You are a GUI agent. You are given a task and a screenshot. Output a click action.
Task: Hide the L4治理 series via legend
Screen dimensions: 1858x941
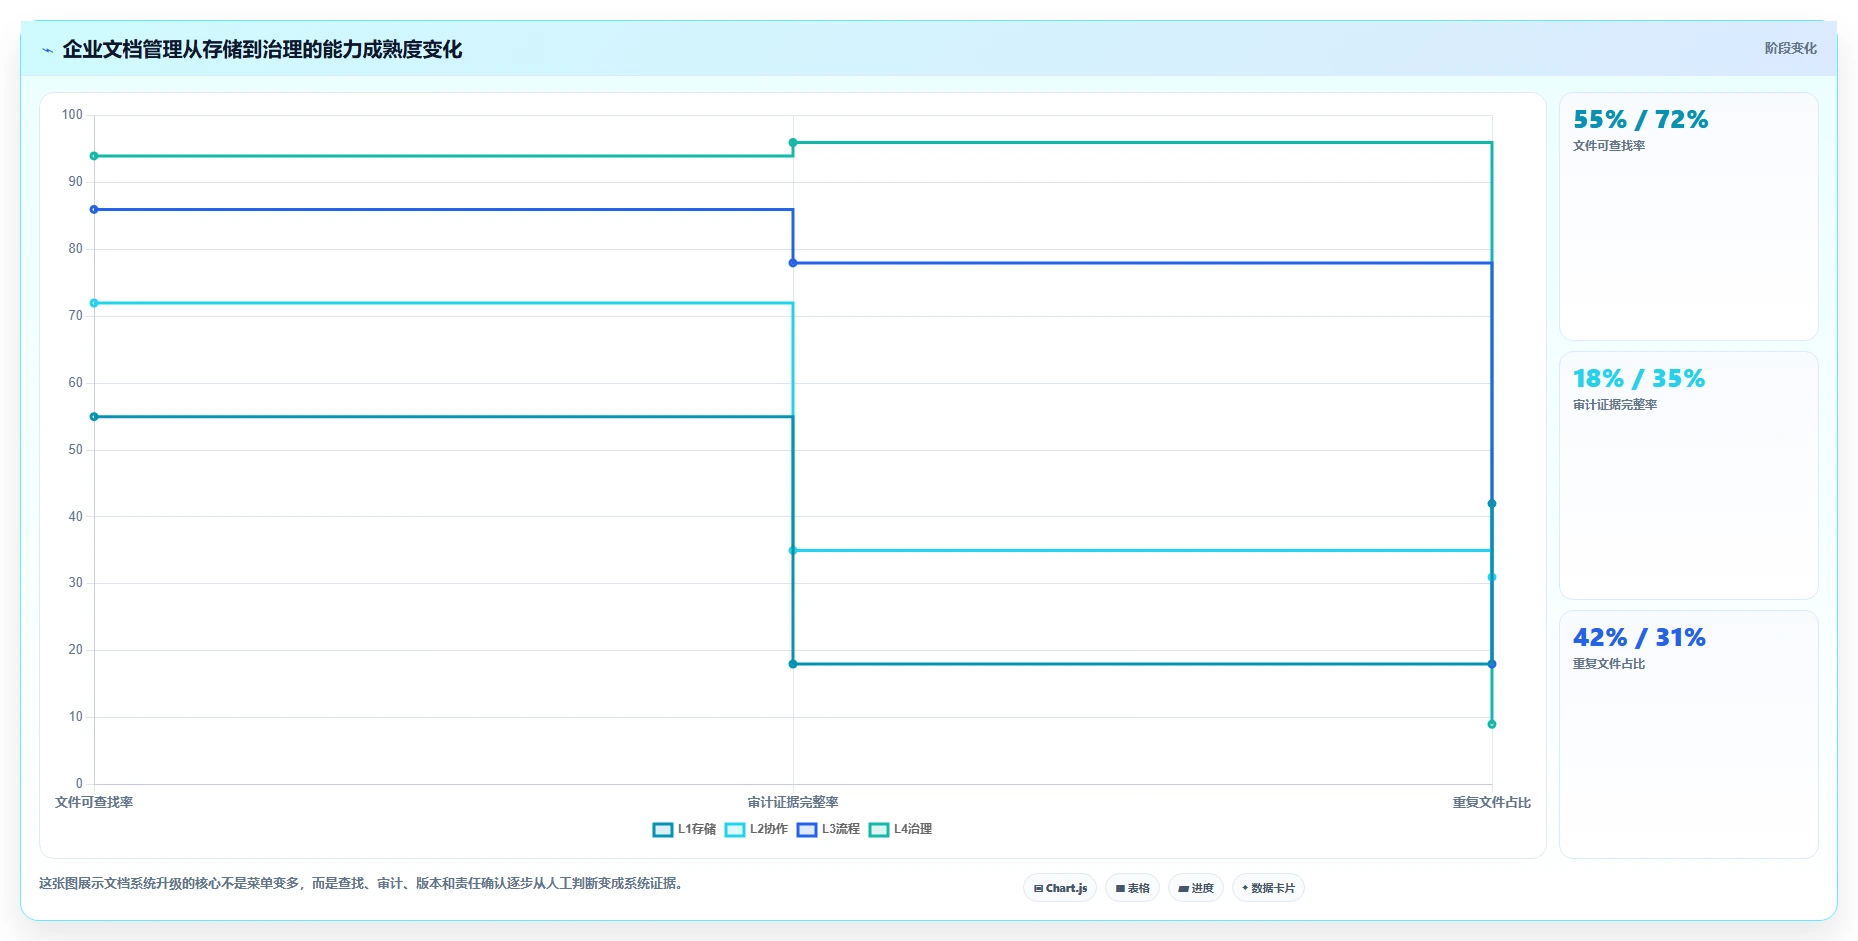(x=900, y=829)
